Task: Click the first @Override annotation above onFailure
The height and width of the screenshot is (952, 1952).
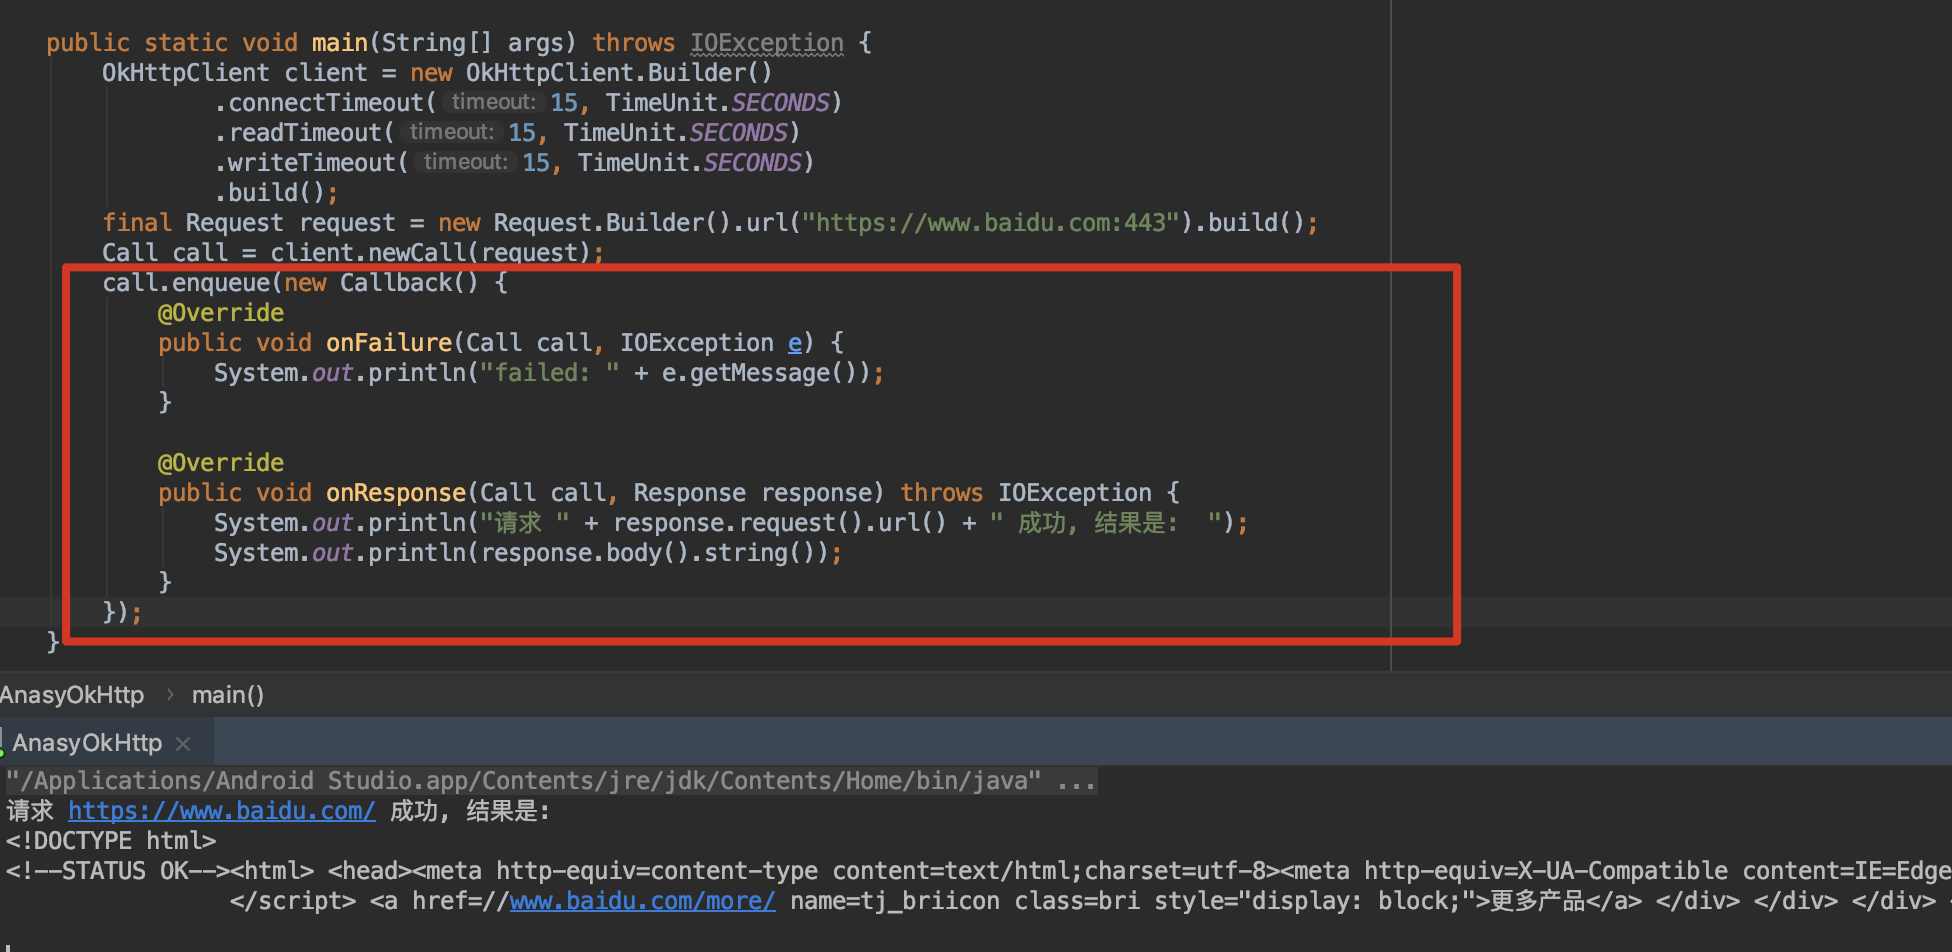Action: pyautogui.click(x=221, y=313)
